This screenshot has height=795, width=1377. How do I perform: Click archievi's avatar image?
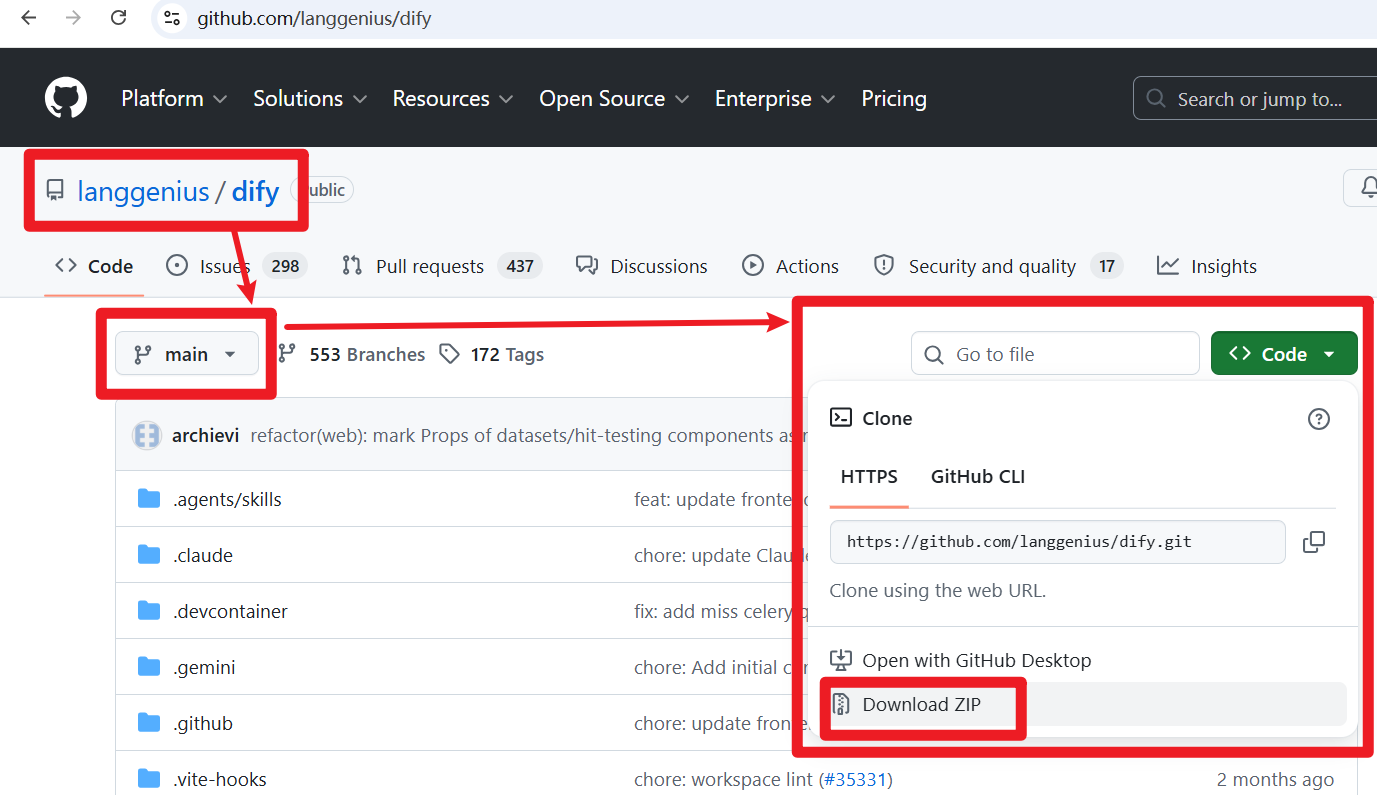(147, 435)
